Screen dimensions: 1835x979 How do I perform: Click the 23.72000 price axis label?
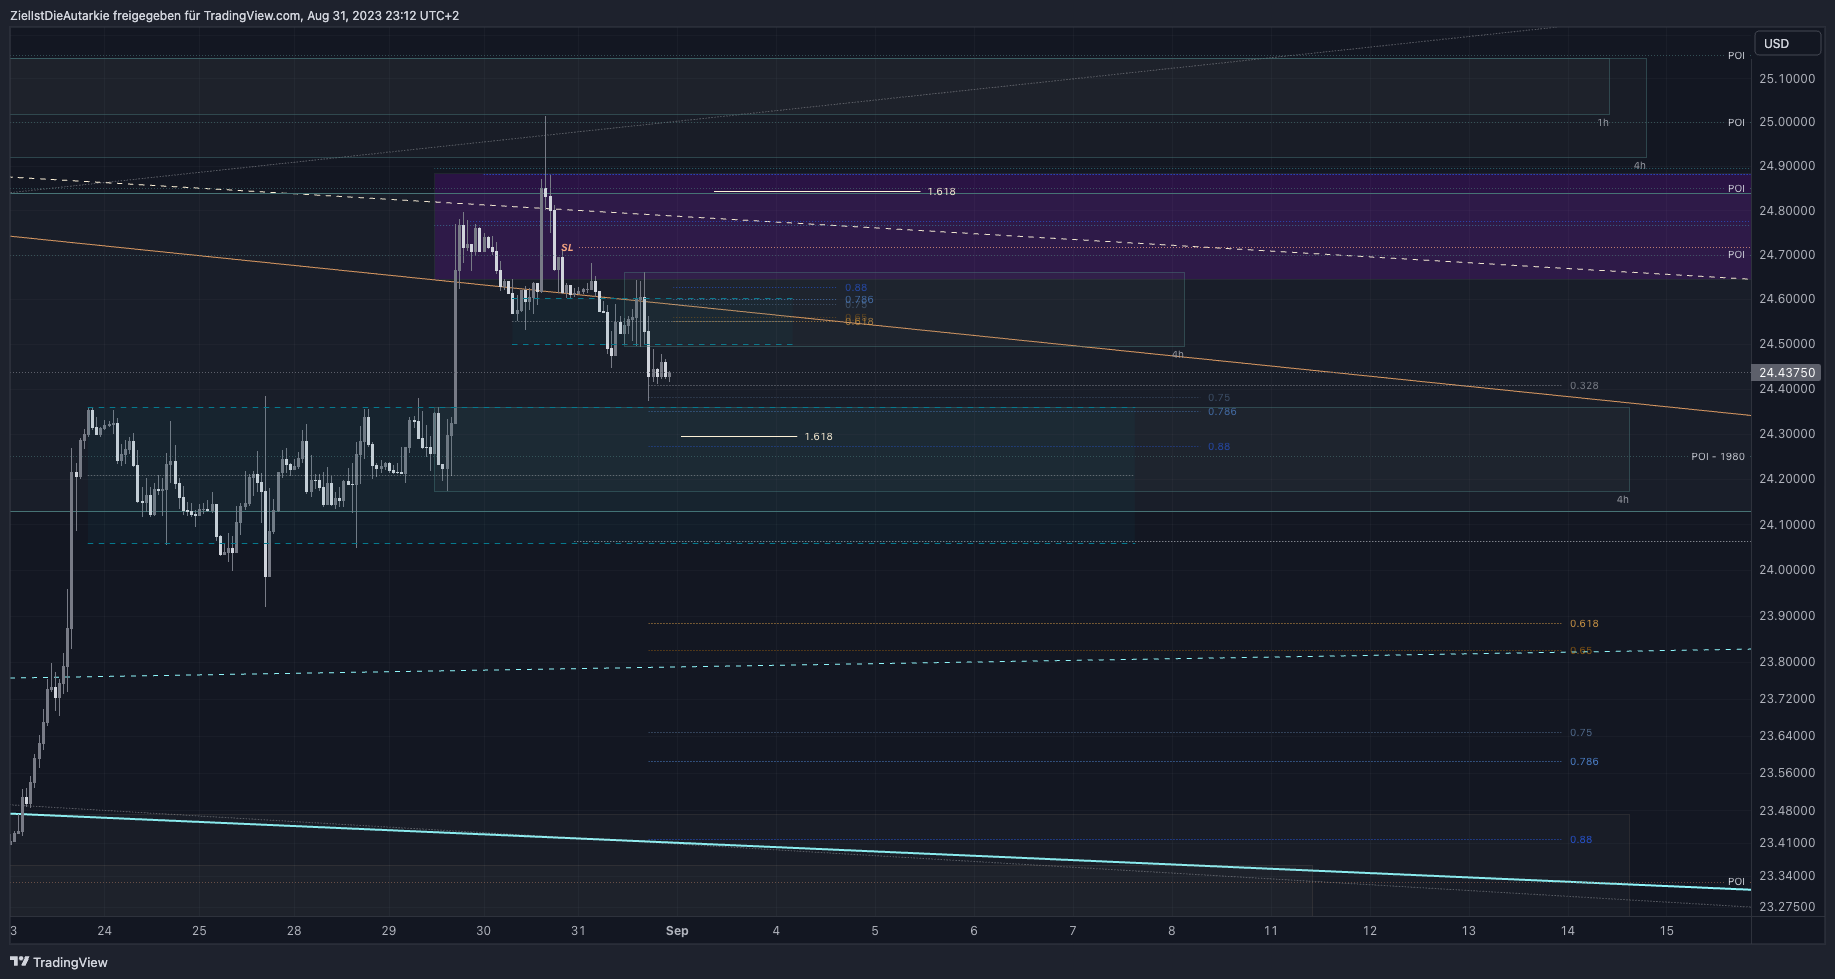[1787, 698]
